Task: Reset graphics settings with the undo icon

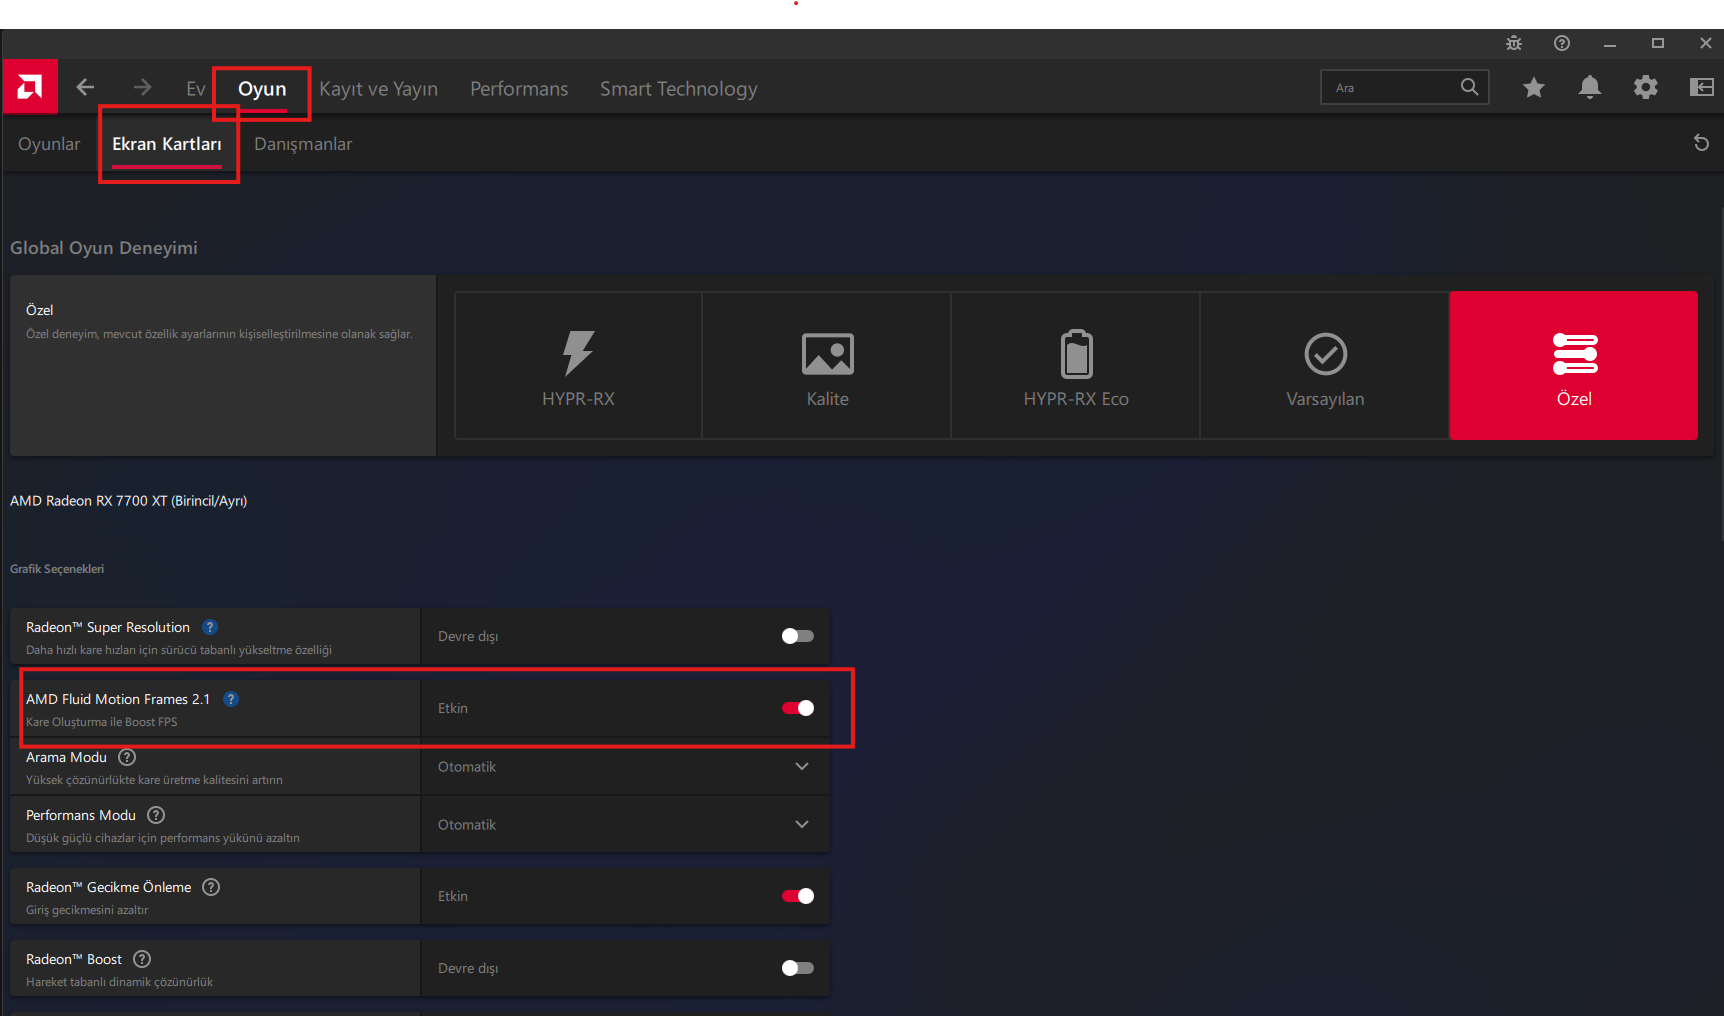Action: tap(1701, 143)
